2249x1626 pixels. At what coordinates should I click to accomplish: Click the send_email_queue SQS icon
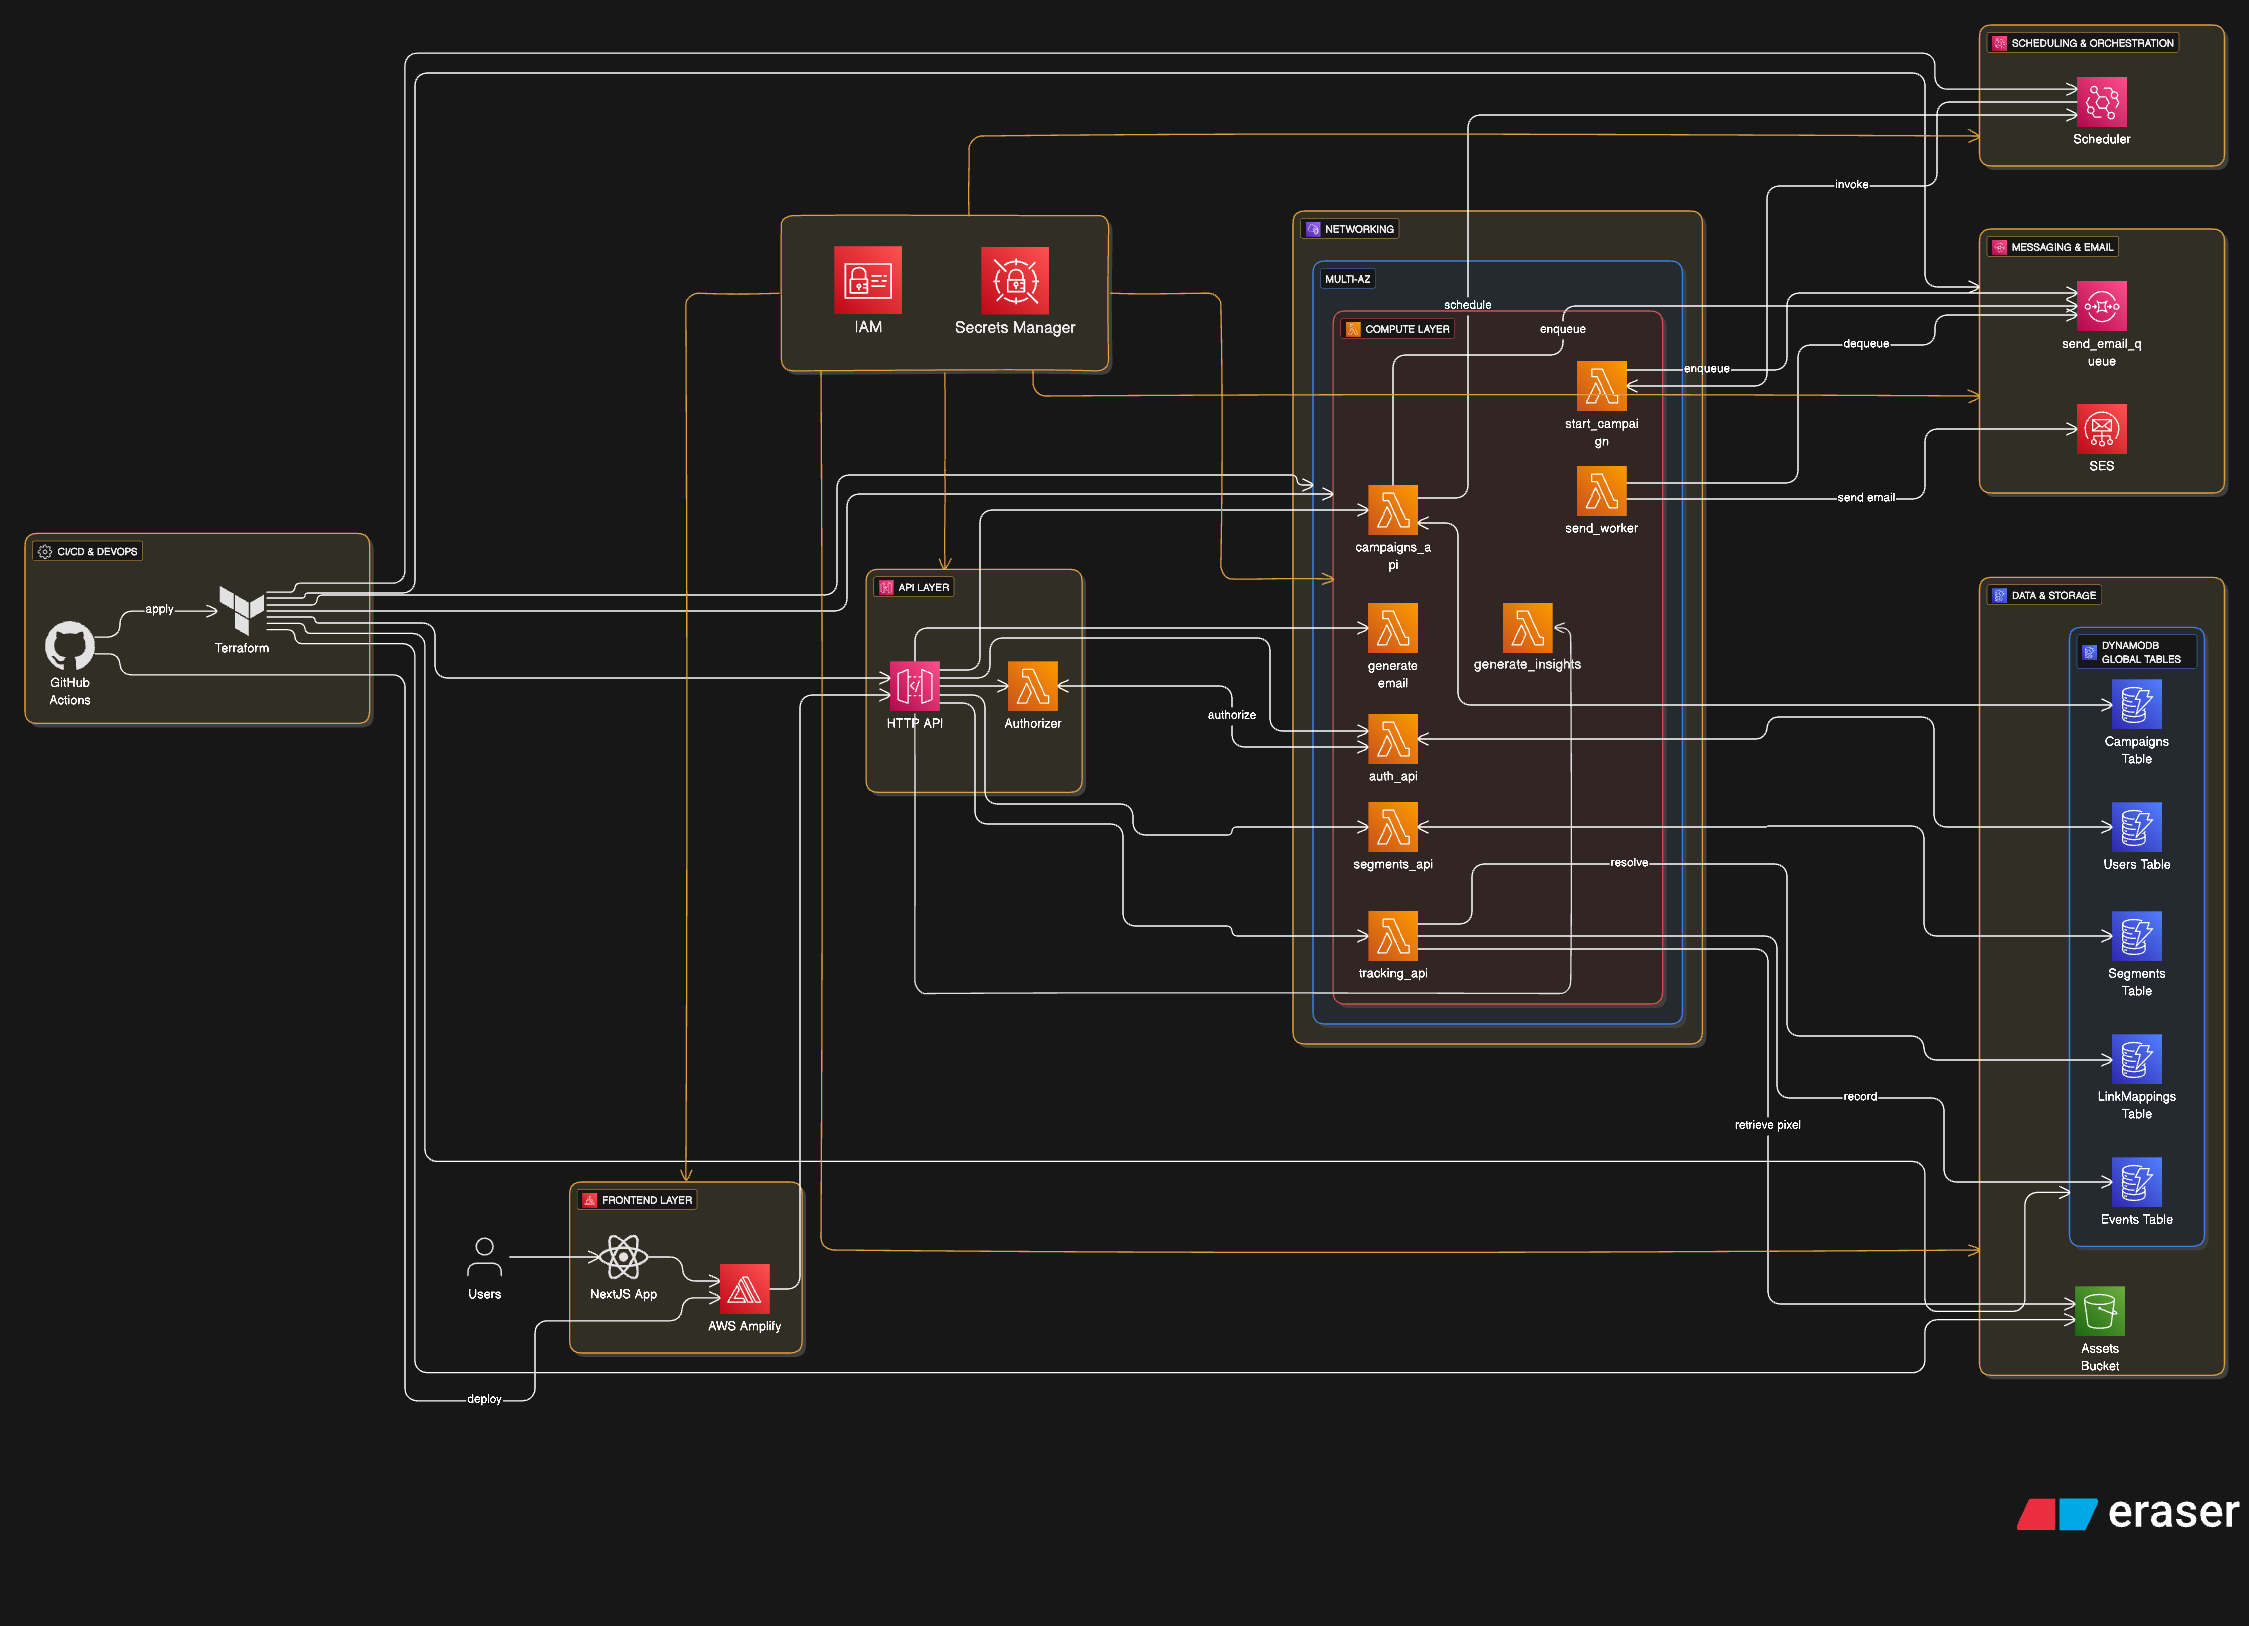pyautogui.click(x=2101, y=306)
